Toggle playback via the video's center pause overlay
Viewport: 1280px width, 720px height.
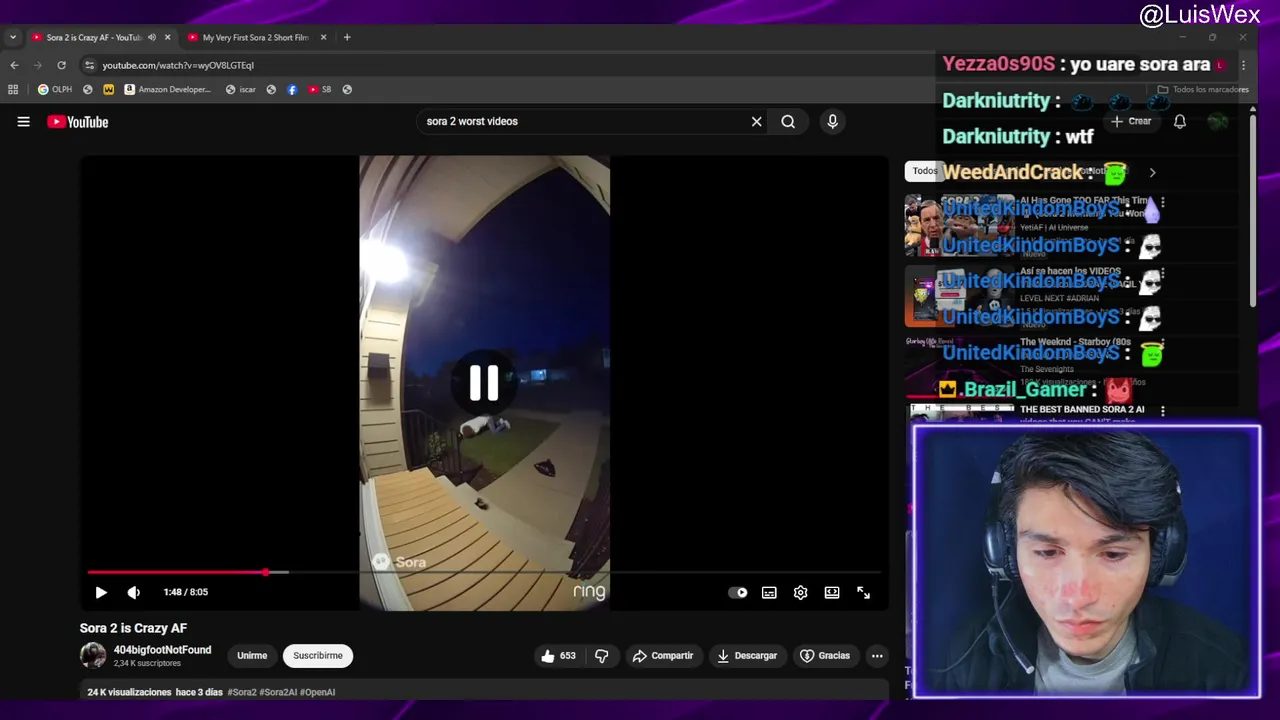point(484,383)
